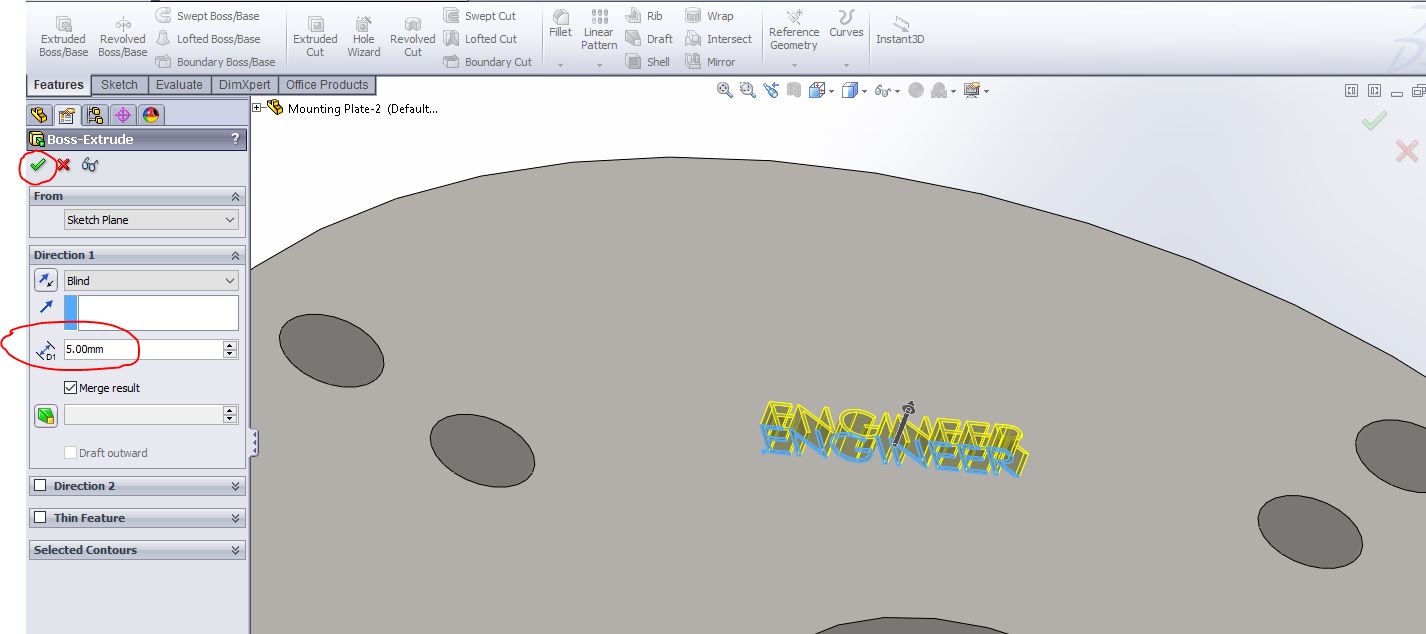
Task: Click the direction of extrusion selection box
Action: coord(151,313)
